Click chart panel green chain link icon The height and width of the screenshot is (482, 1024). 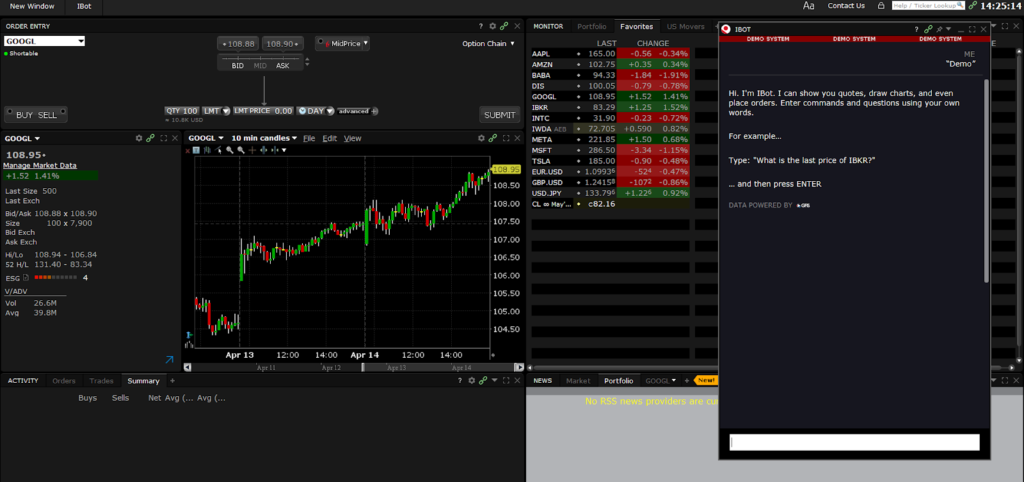pos(493,138)
